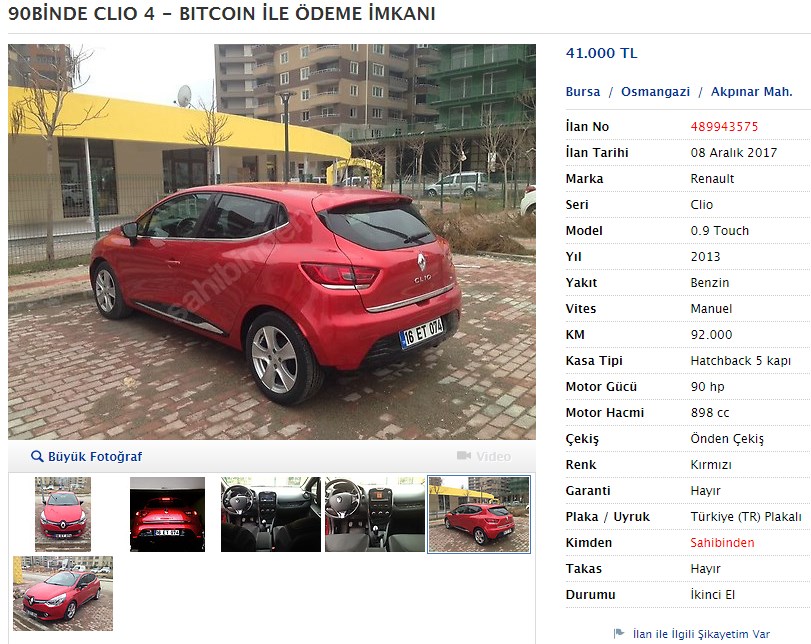Show the front corner view thumbnail in second row
Image resolution: width=811 pixels, height=644 pixels.
[x=63, y=593]
